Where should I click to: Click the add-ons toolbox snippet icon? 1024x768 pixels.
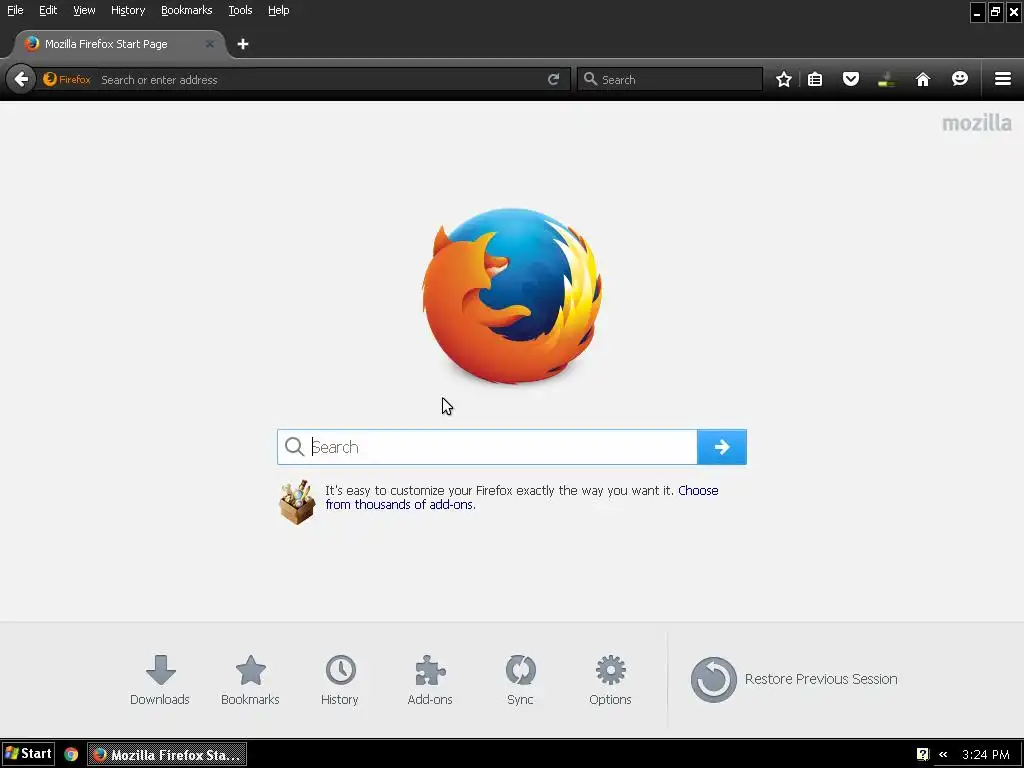coord(297,502)
